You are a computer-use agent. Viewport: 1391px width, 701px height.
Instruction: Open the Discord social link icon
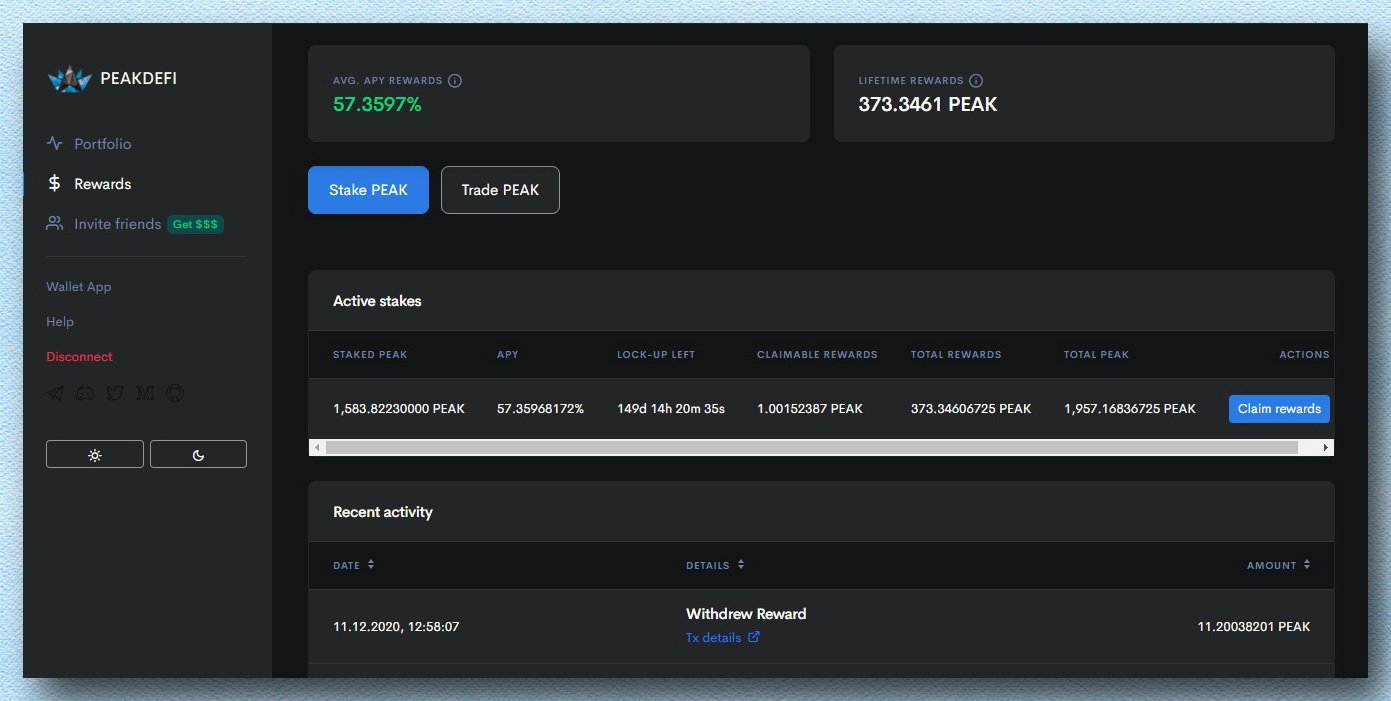(x=85, y=394)
